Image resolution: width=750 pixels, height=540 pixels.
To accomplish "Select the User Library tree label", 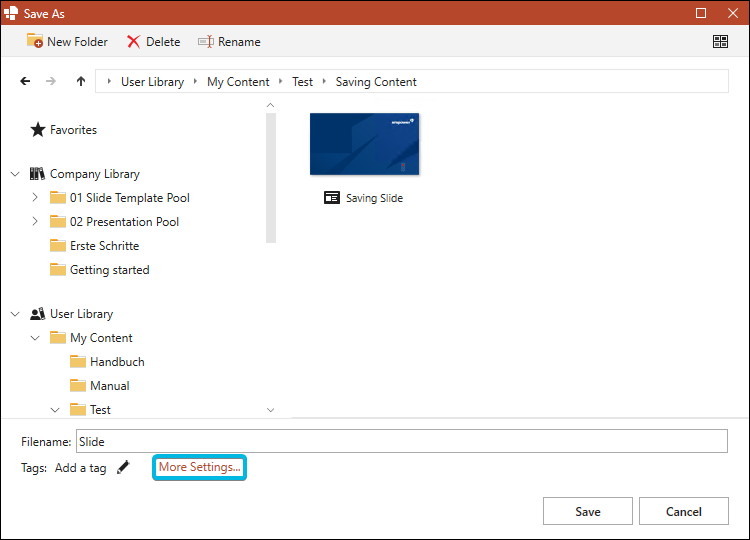I will (81, 314).
